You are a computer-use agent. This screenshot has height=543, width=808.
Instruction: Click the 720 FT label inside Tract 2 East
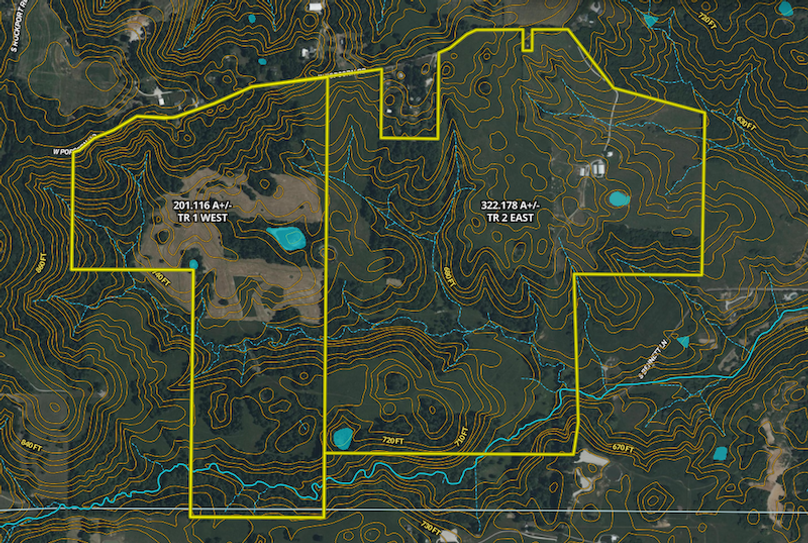coord(392,440)
